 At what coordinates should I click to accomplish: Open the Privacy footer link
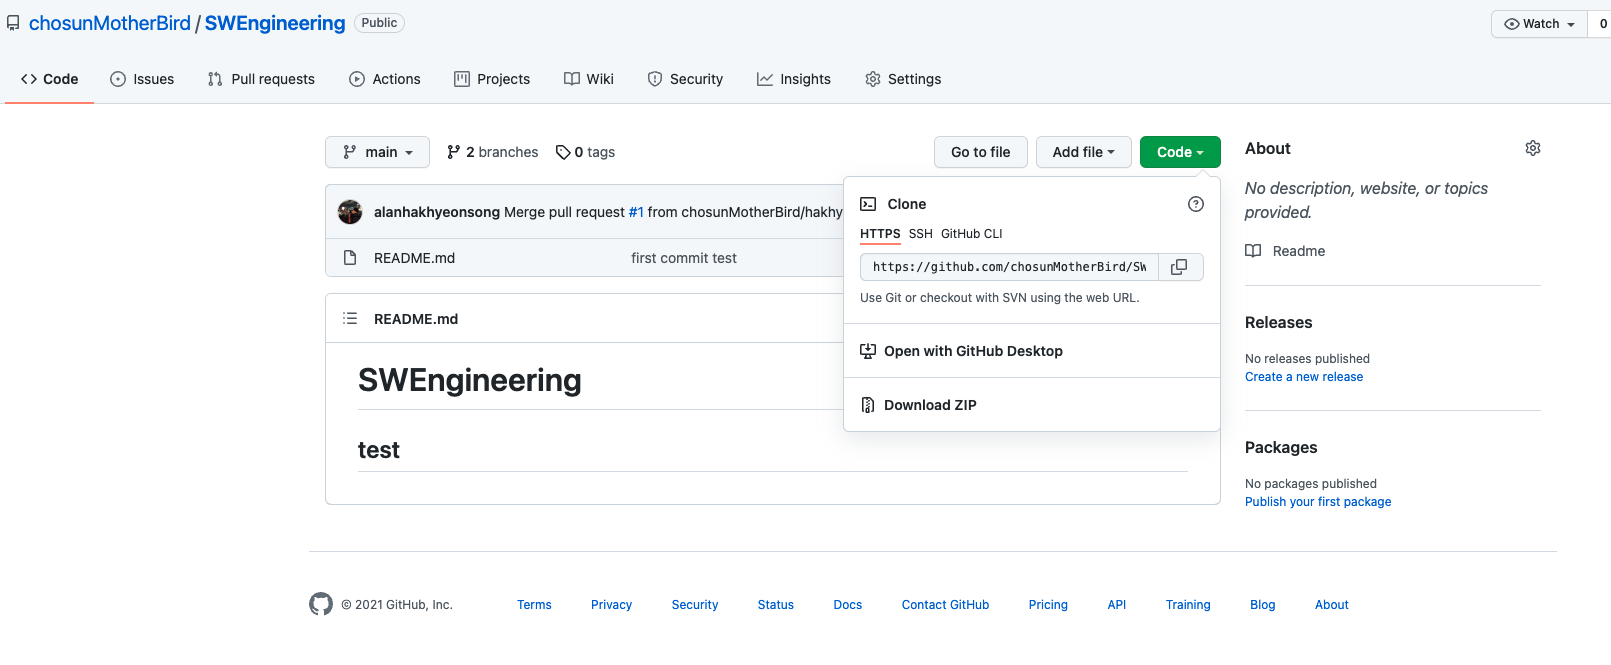(611, 605)
